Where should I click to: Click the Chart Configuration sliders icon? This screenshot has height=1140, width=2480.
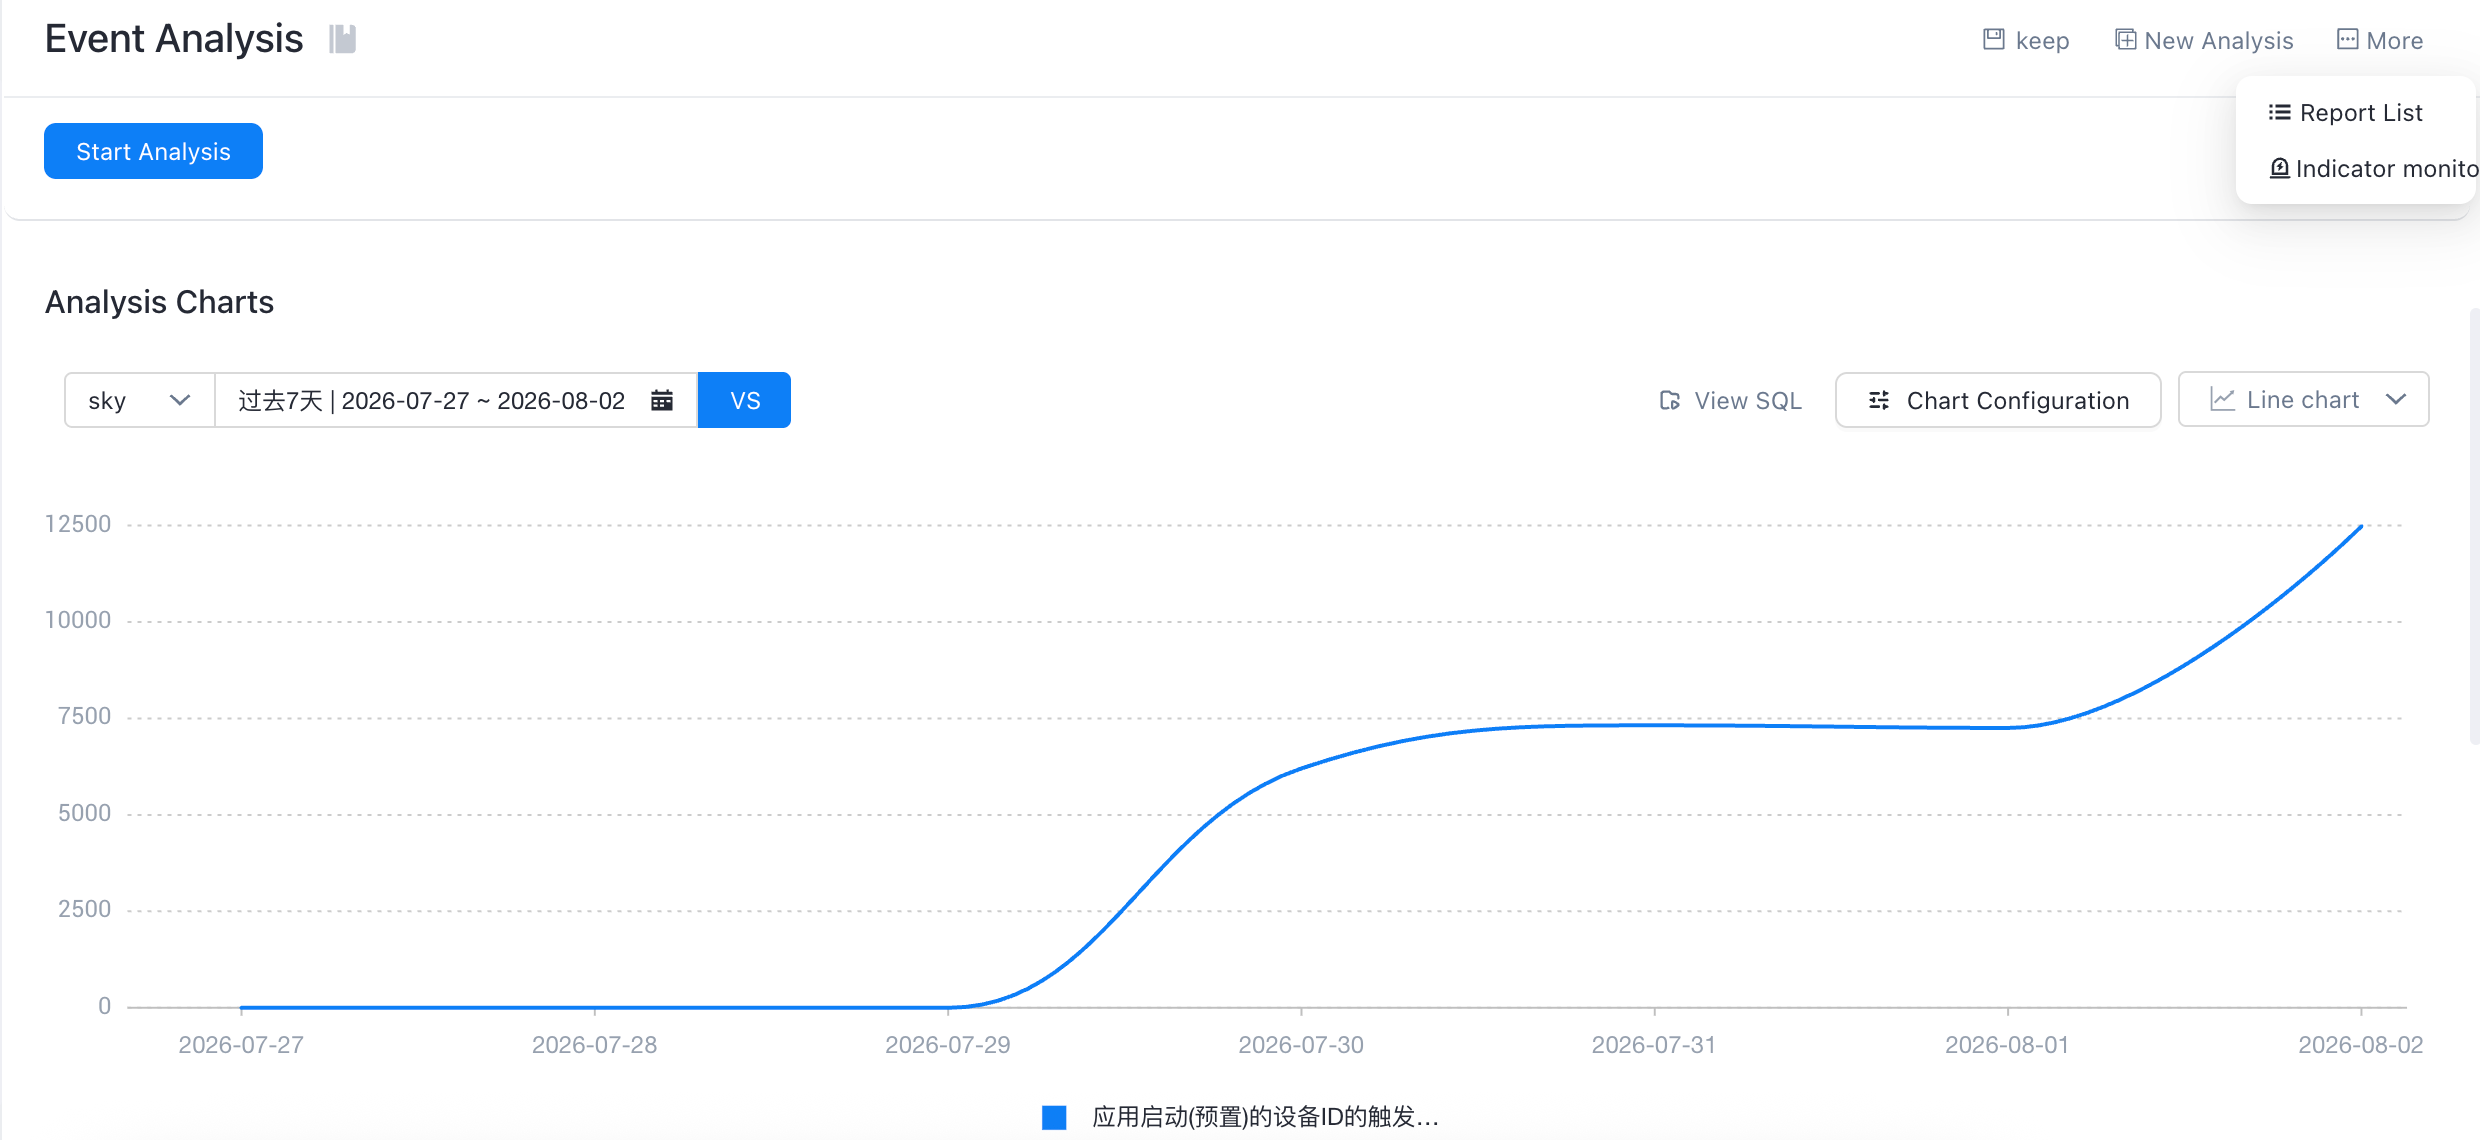[1879, 400]
